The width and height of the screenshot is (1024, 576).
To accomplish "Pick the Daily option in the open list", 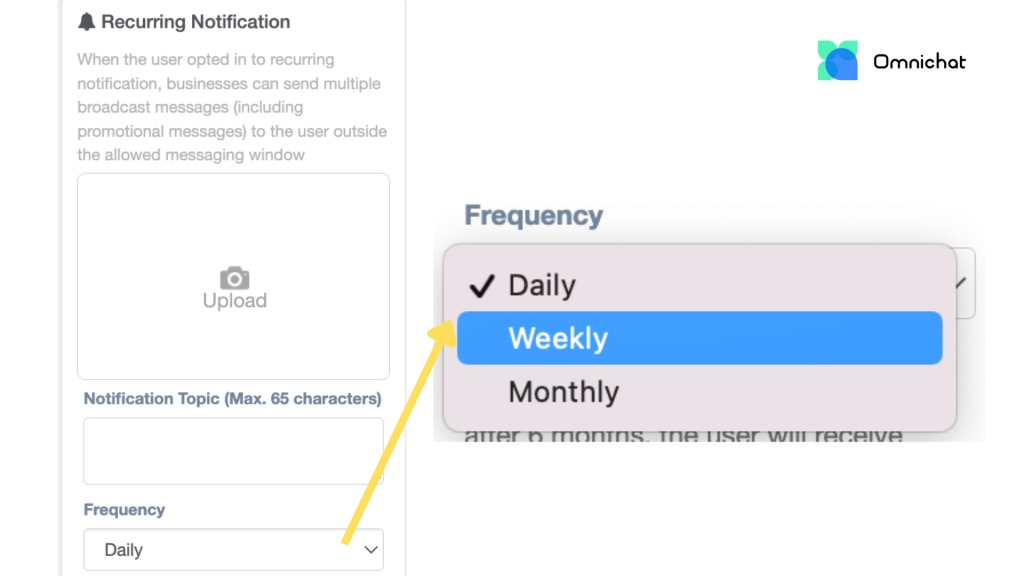I will [542, 285].
